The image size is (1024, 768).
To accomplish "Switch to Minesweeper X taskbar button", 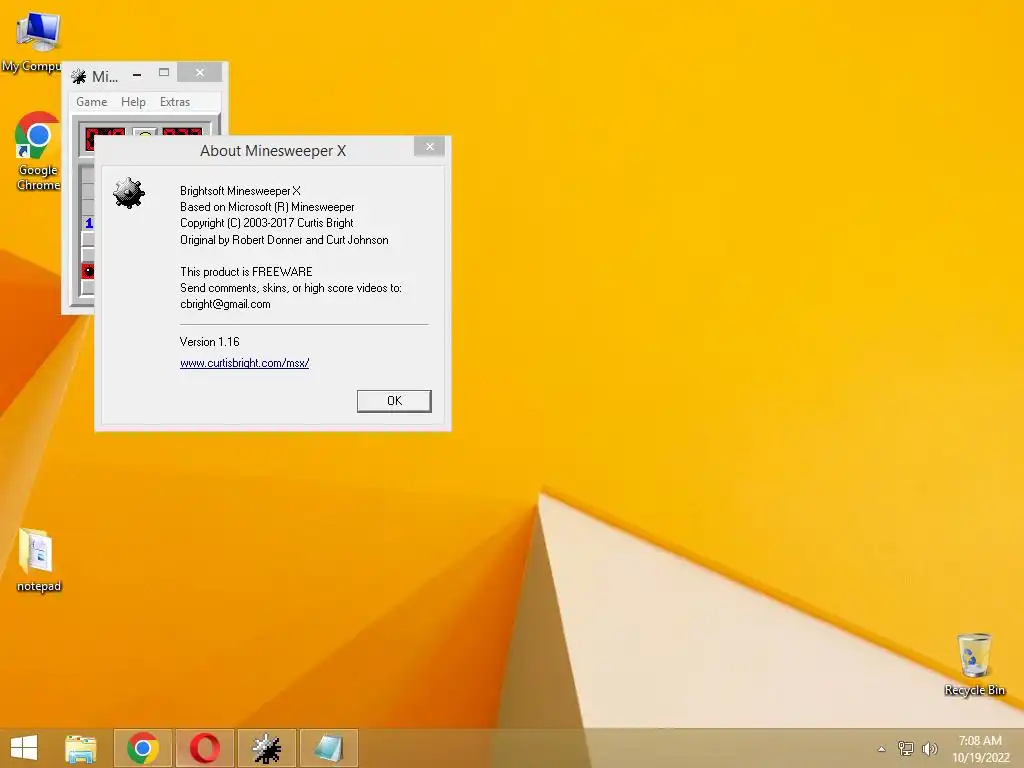I will tap(267, 748).
